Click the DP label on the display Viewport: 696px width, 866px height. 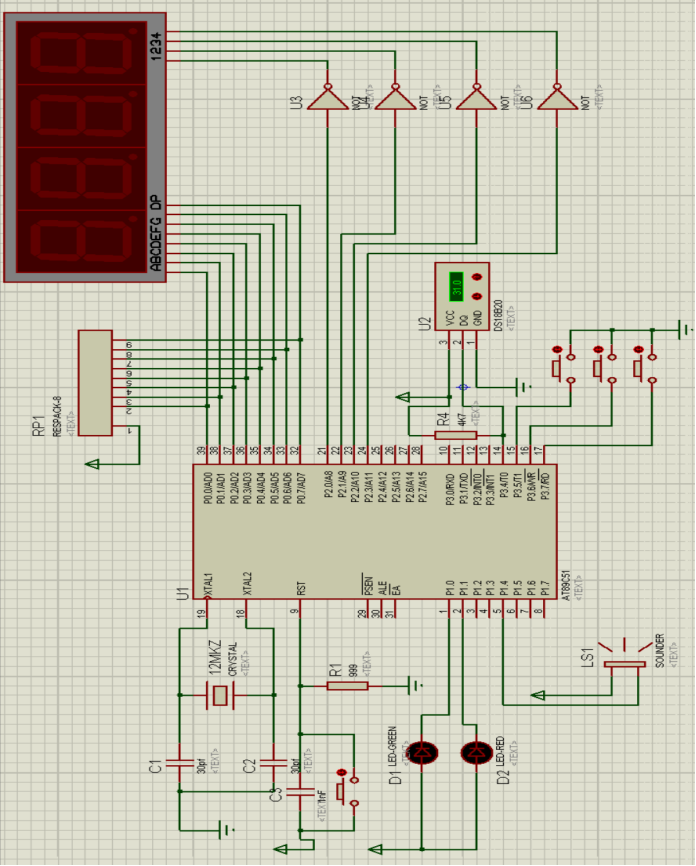(x=156, y=203)
